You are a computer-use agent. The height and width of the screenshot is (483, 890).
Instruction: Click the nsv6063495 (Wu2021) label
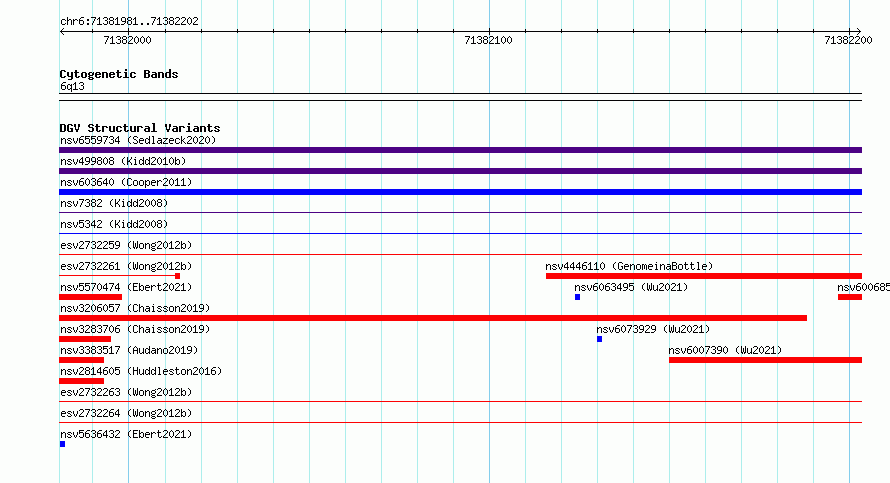[x=631, y=287]
